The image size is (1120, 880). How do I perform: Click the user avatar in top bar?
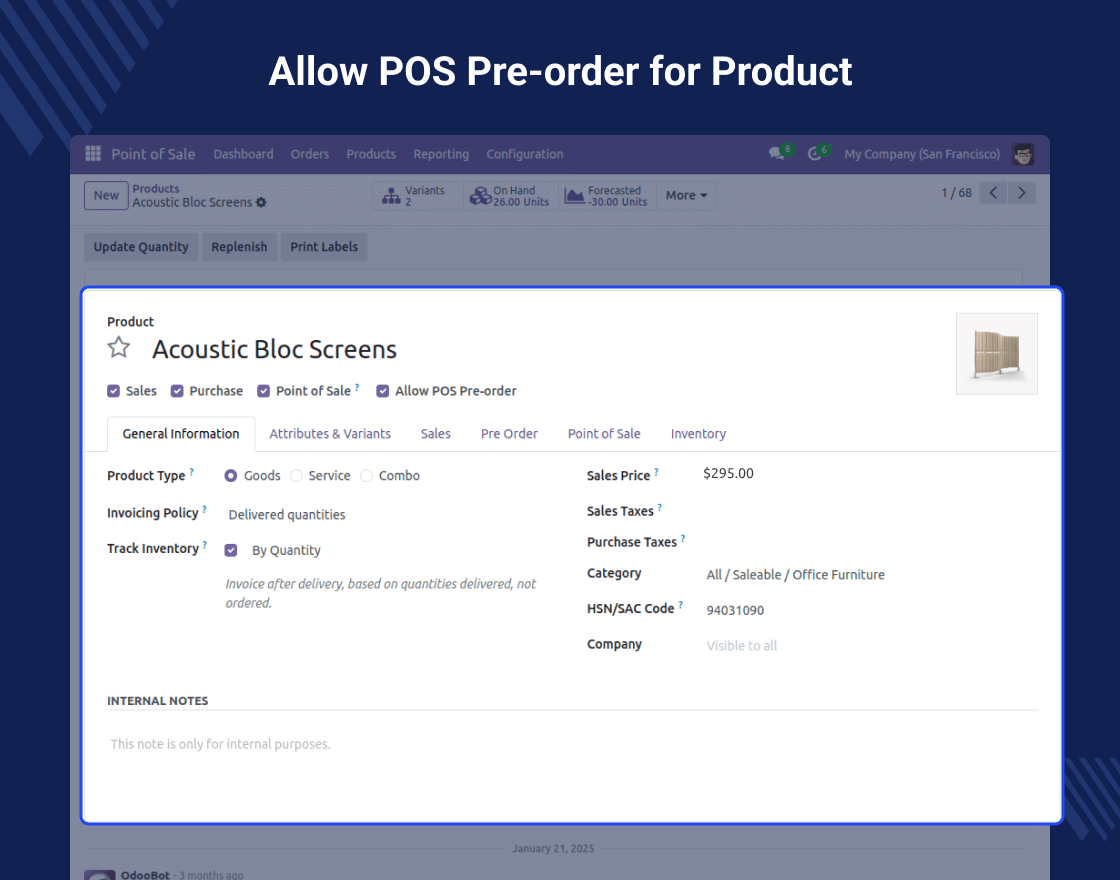click(x=1023, y=154)
